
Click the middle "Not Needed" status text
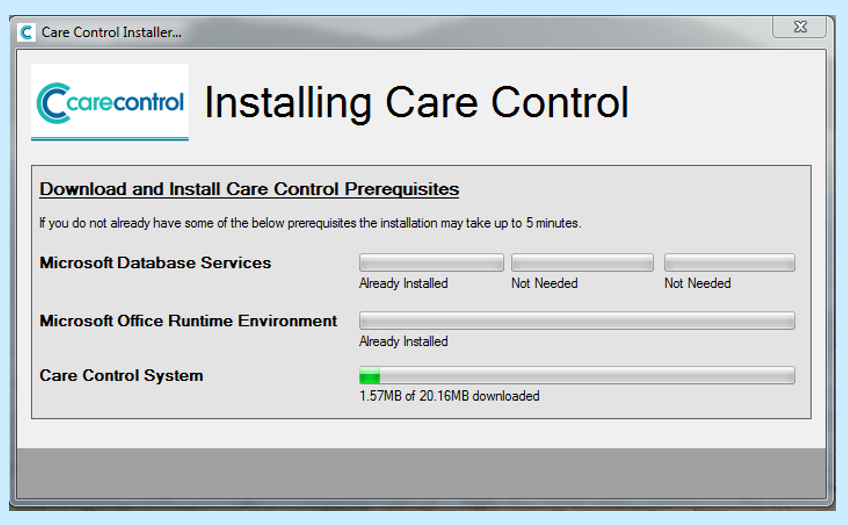(x=544, y=284)
